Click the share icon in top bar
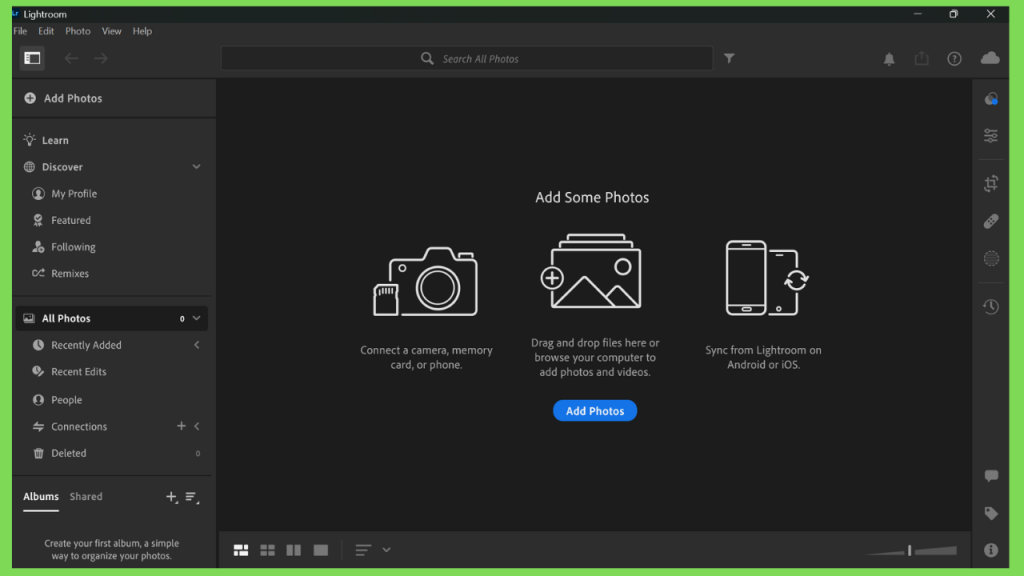This screenshot has height=576, width=1024. [x=921, y=59]
